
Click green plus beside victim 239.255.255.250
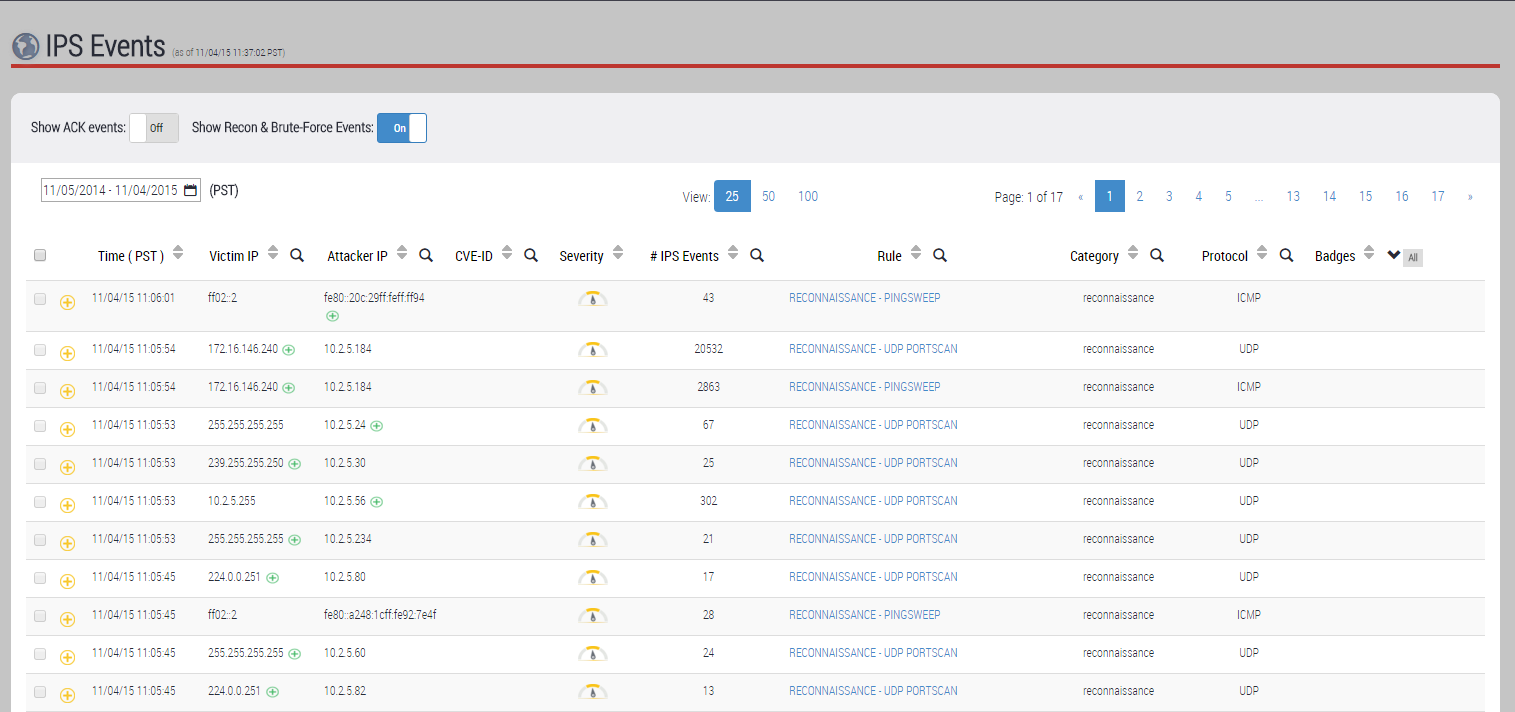[x=295, y=464]
